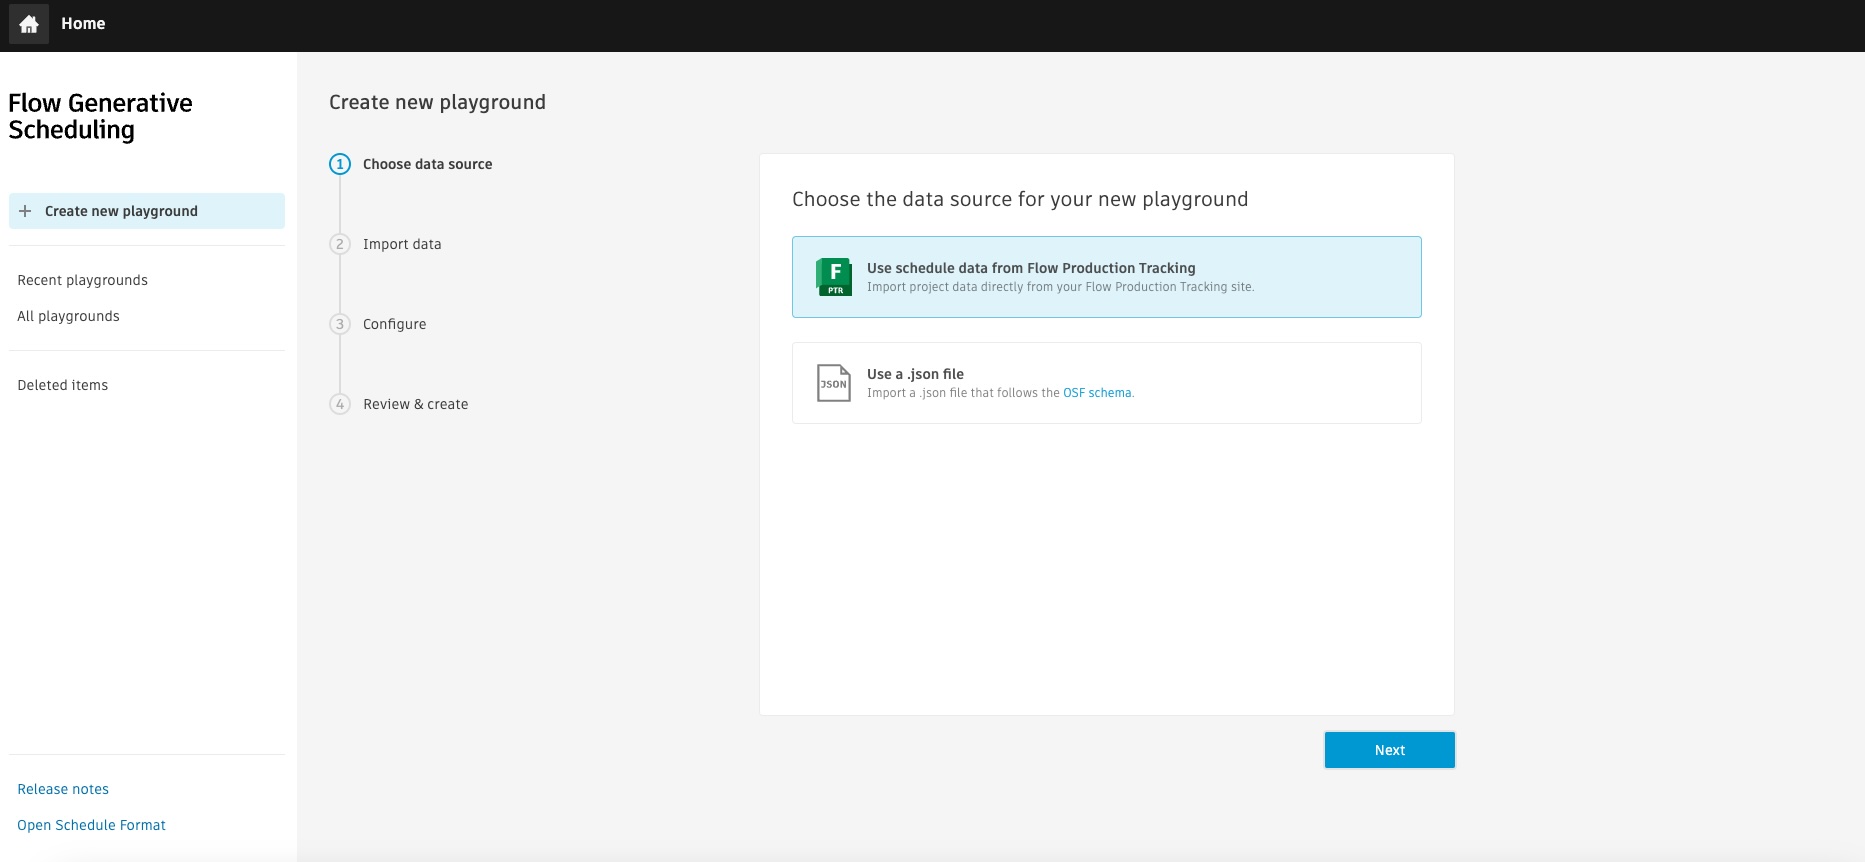Viewport: 1865px width, 862px height.
Task: Select step 1 circle Choose data source
Action: [x=340, y=164]
